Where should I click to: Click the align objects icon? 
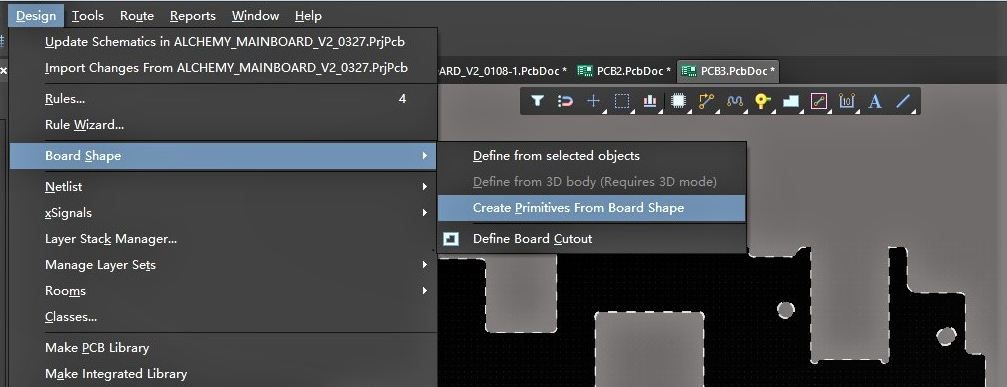tap(650, 101)
